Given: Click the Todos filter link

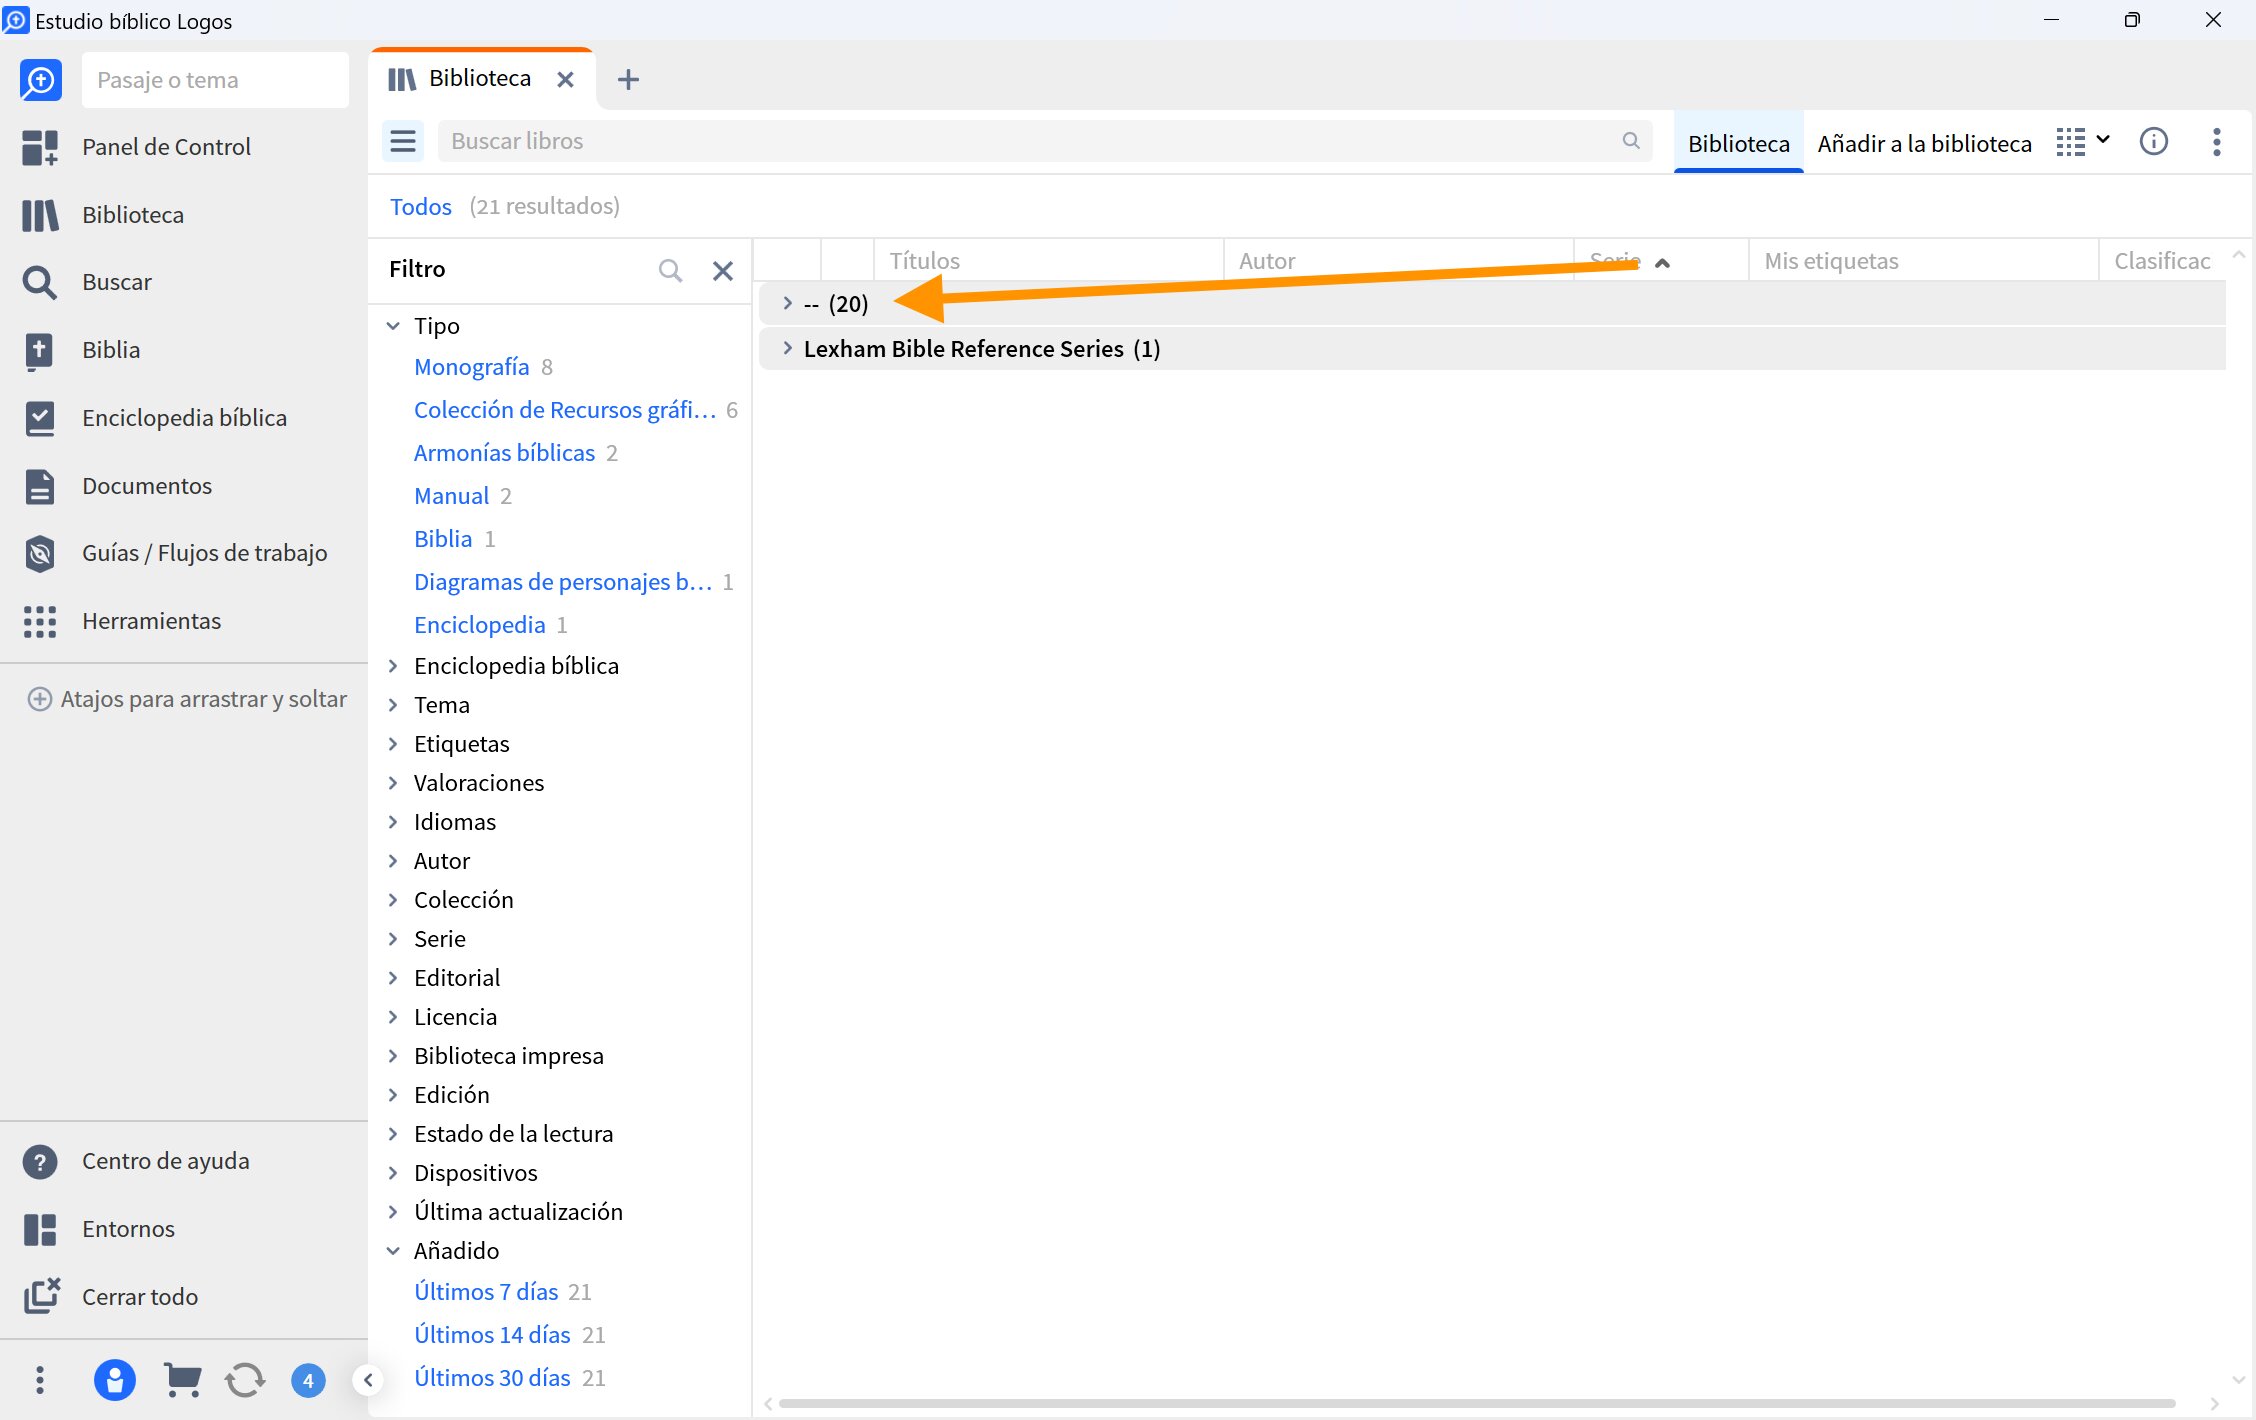Looking at the screenshot, I should click(421, 206).
